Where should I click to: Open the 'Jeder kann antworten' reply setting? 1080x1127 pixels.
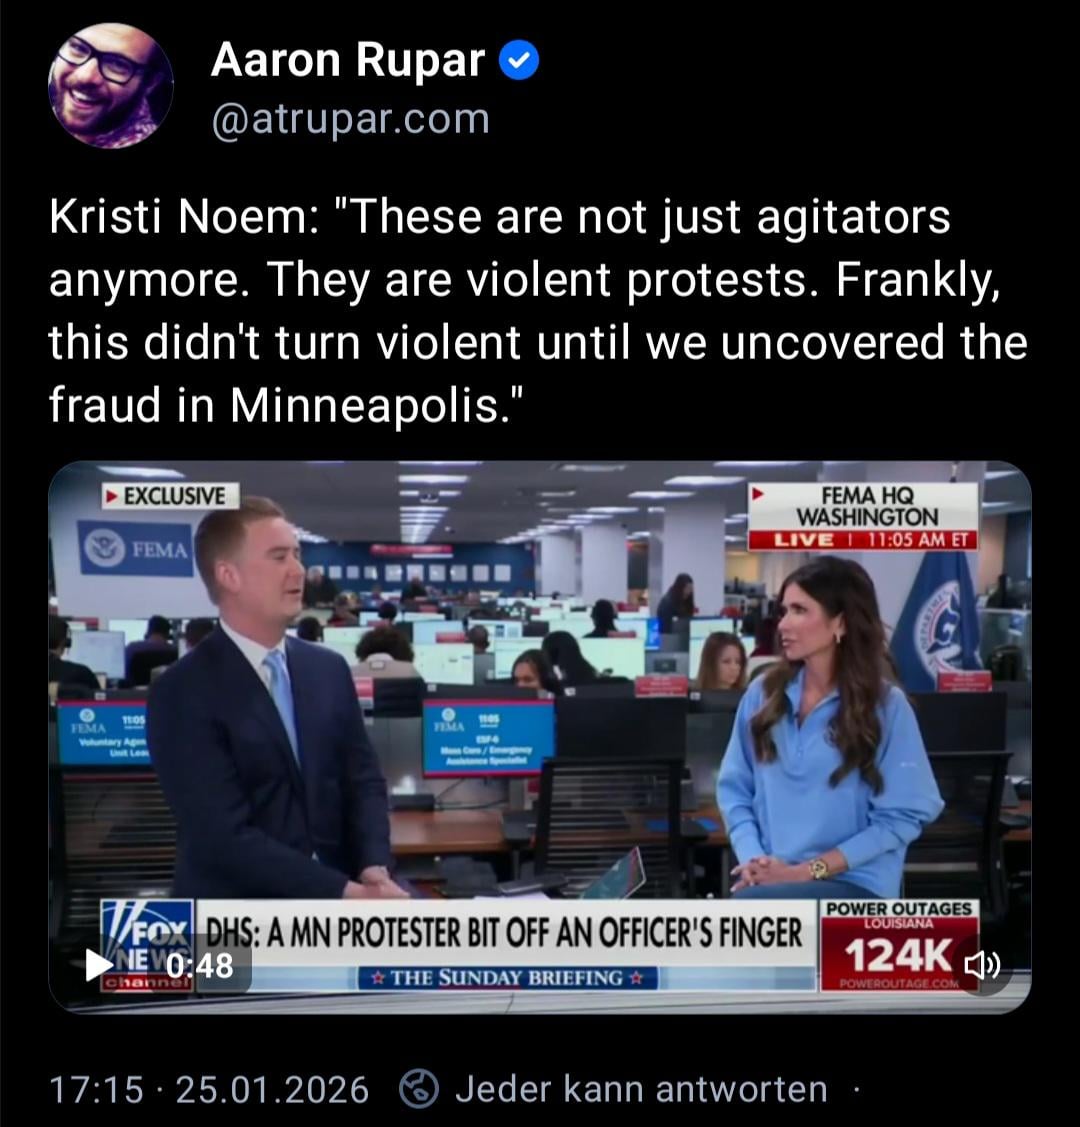coord(641,1089)
